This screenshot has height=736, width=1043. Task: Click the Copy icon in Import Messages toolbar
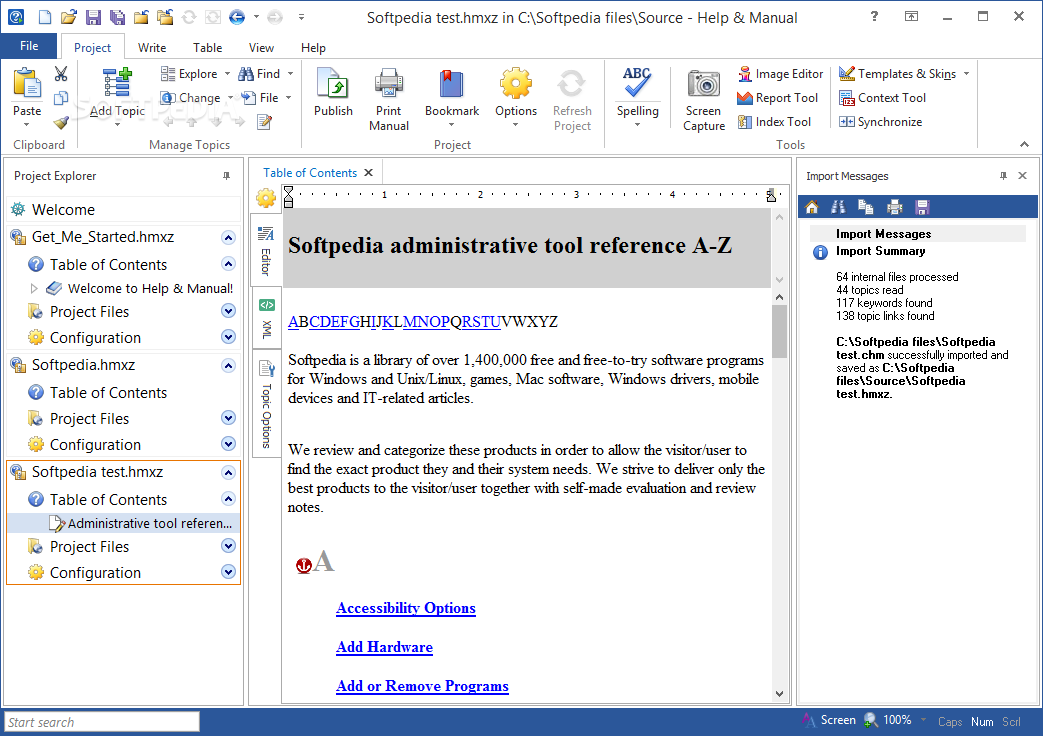[x=865, y=207]
